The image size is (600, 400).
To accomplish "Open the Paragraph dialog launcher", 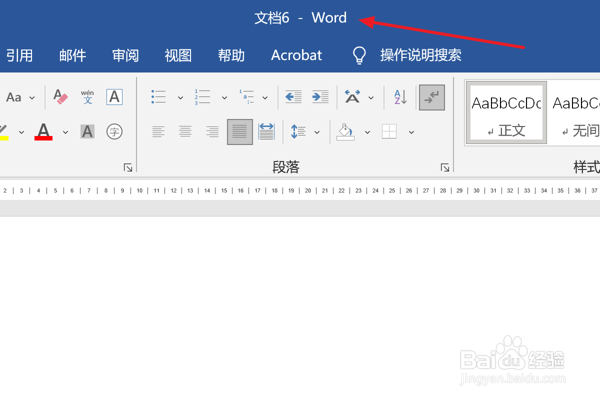I will pos(445,168).
